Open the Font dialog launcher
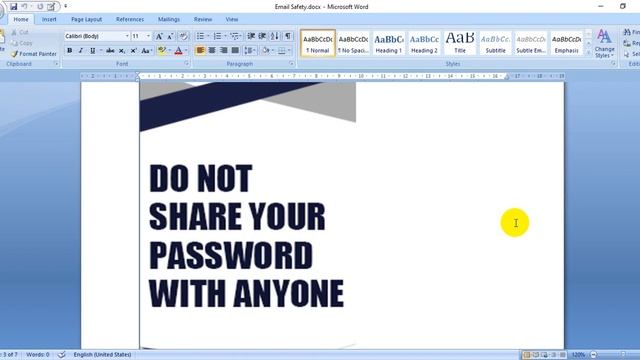The width and height of the screenshot is (640, 360). click(x=187, y=64)
